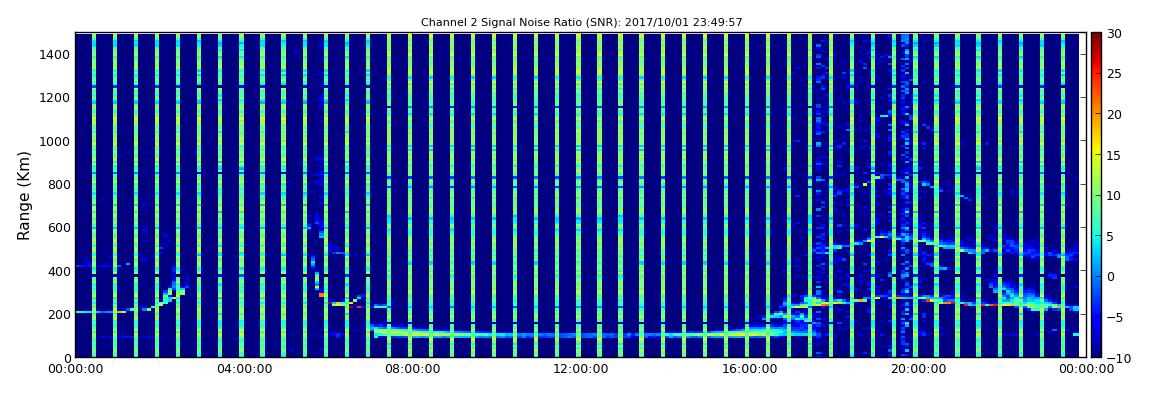The height and width of the screenshot is (407, 1150).
Task: Click the dark blue bottom of the colorbar
Action: [1096, 351]
